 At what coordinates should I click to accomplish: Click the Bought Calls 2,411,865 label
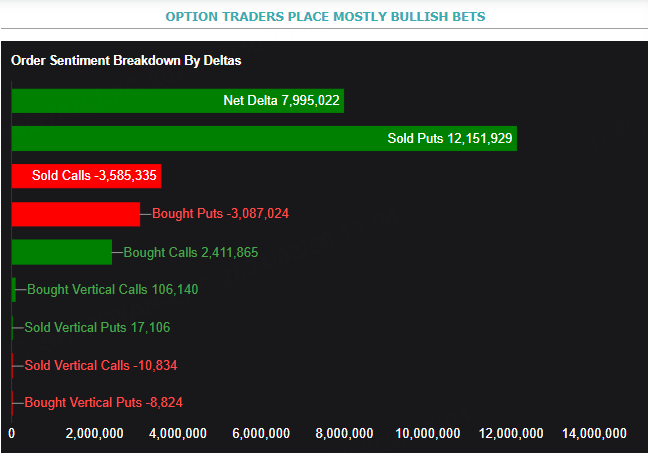(190, 253)
